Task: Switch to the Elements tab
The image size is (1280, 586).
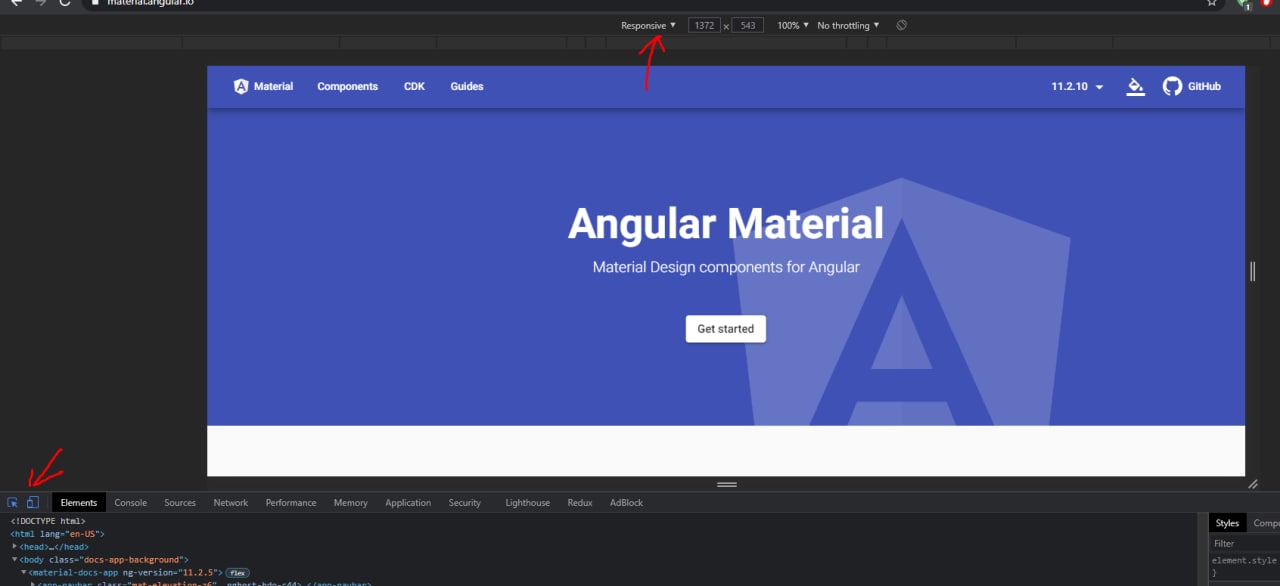Action: coord(78,502)
